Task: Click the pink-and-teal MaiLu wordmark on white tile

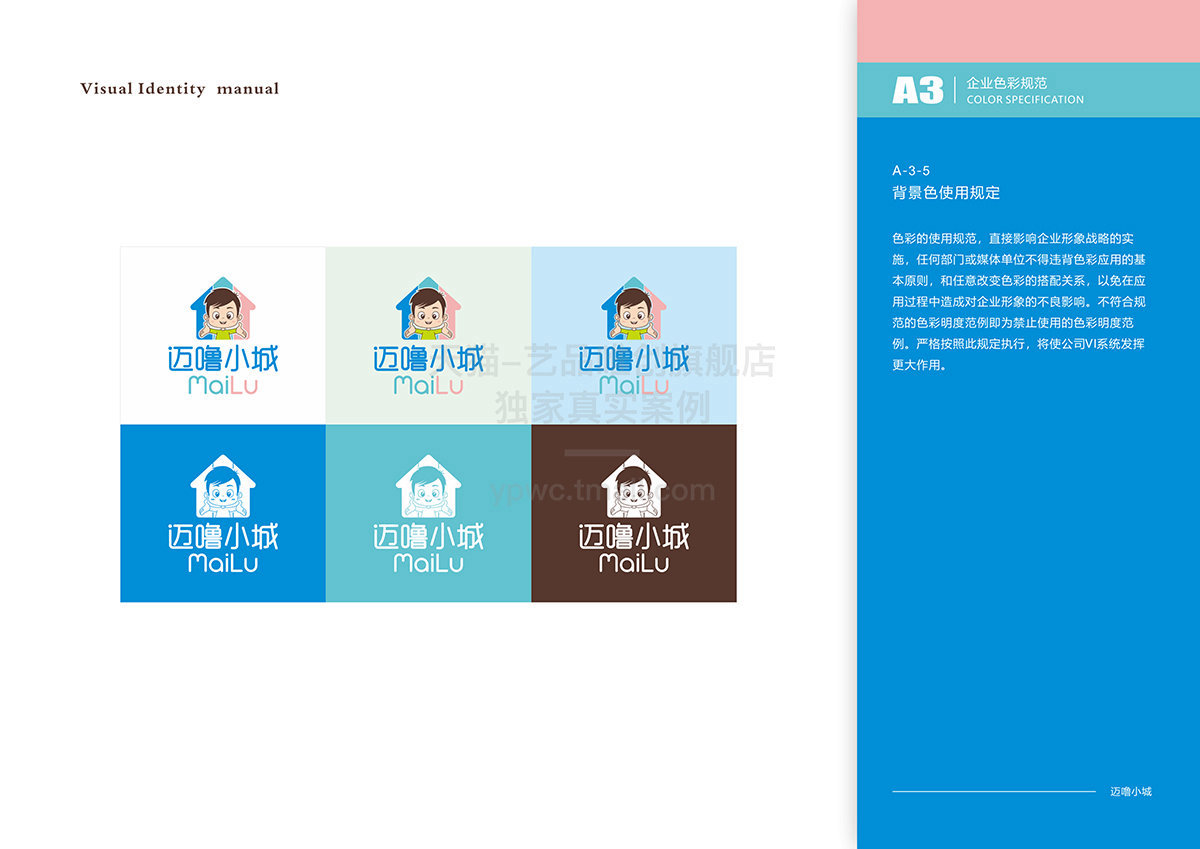Action: pyautogui.click(x=223, y=386)
